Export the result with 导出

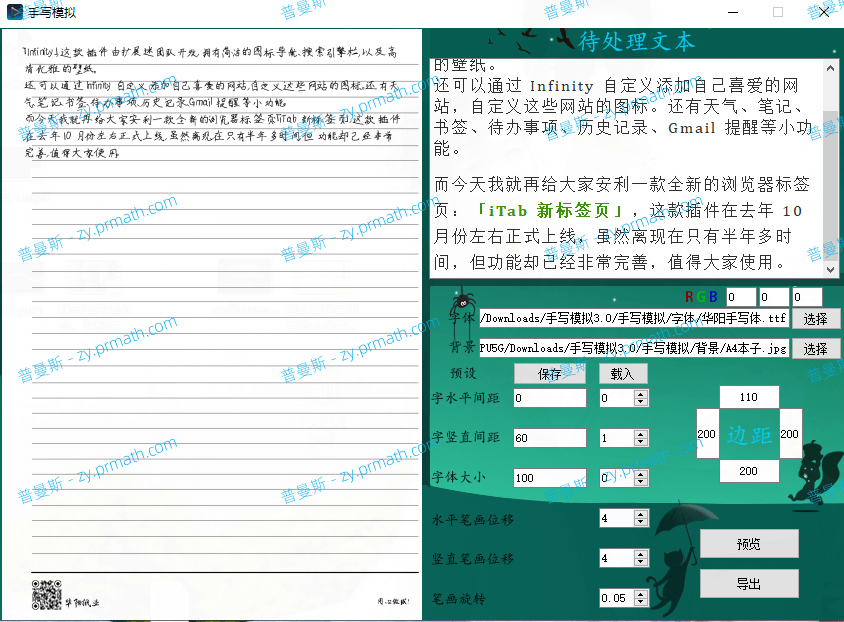748,583
